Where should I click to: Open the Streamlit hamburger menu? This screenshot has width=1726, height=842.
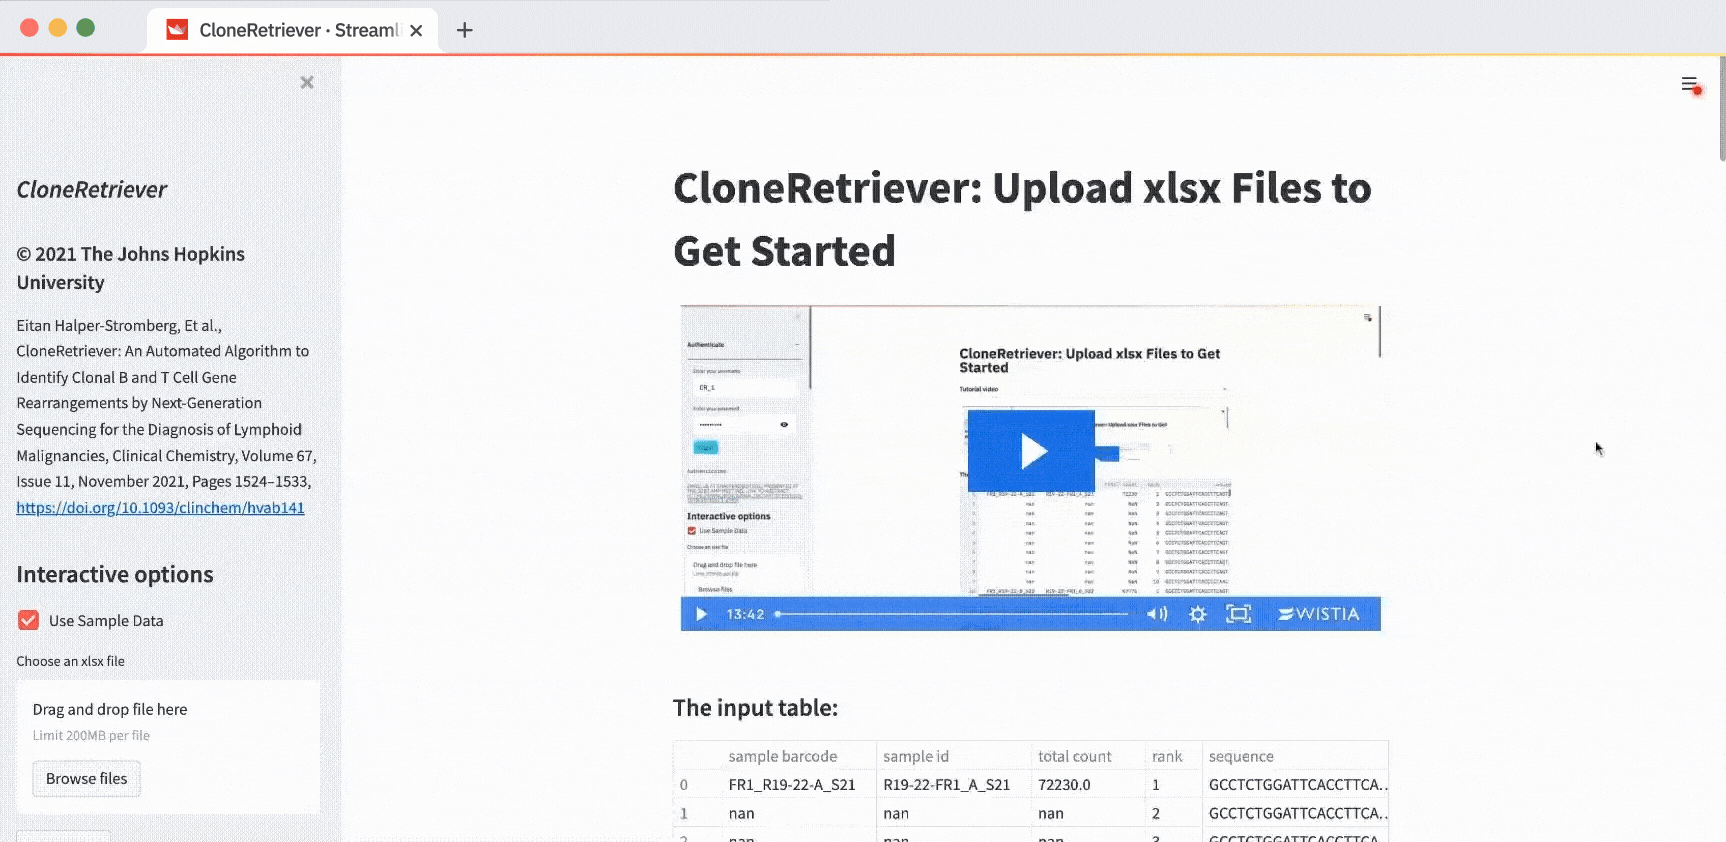[x=1689, y=85]
